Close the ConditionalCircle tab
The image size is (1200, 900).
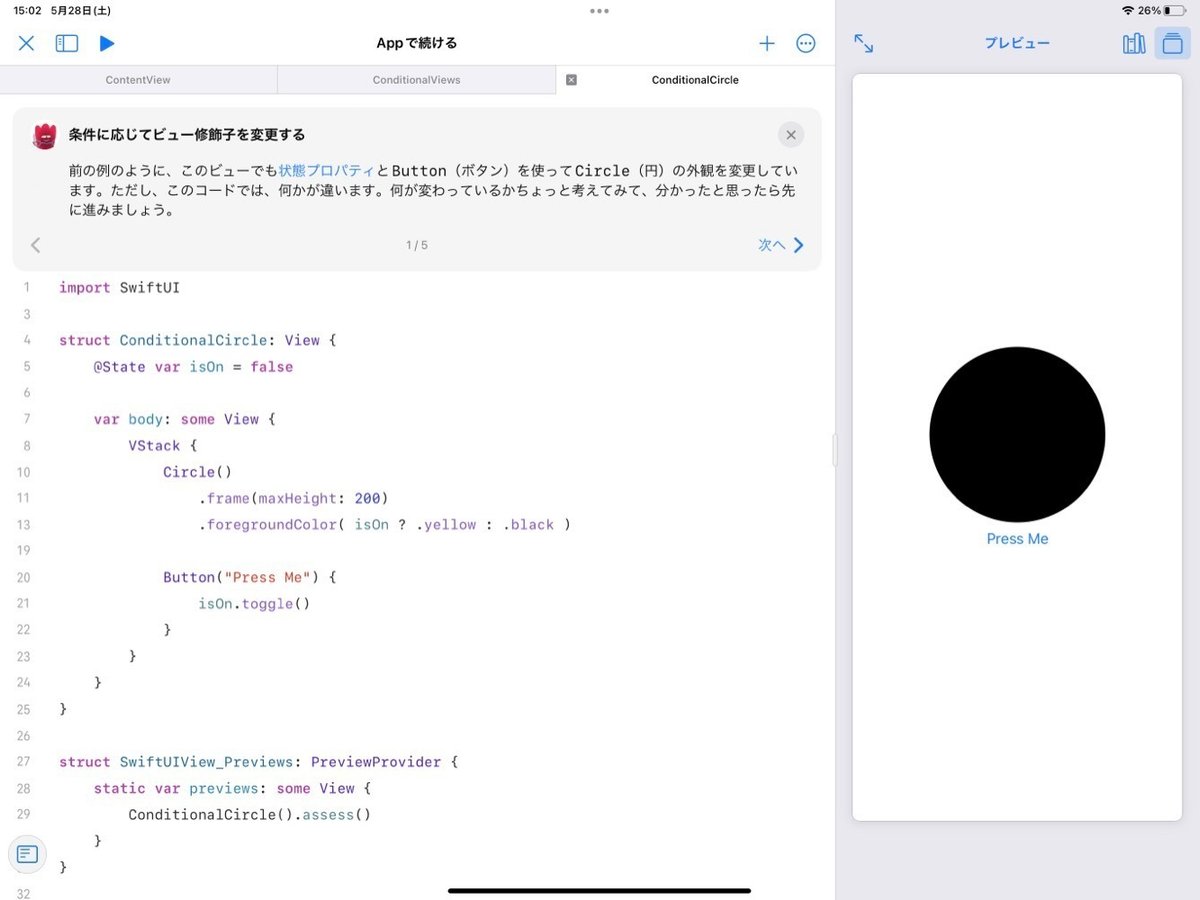pyautogui.click(x=571, y=80)
